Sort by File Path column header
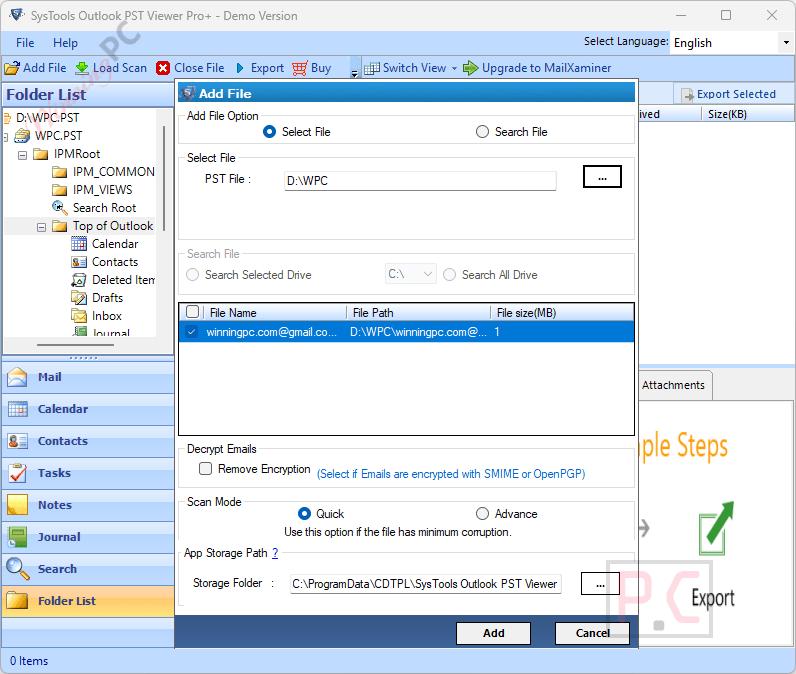 pyautogui.click(x=418, y=313)
